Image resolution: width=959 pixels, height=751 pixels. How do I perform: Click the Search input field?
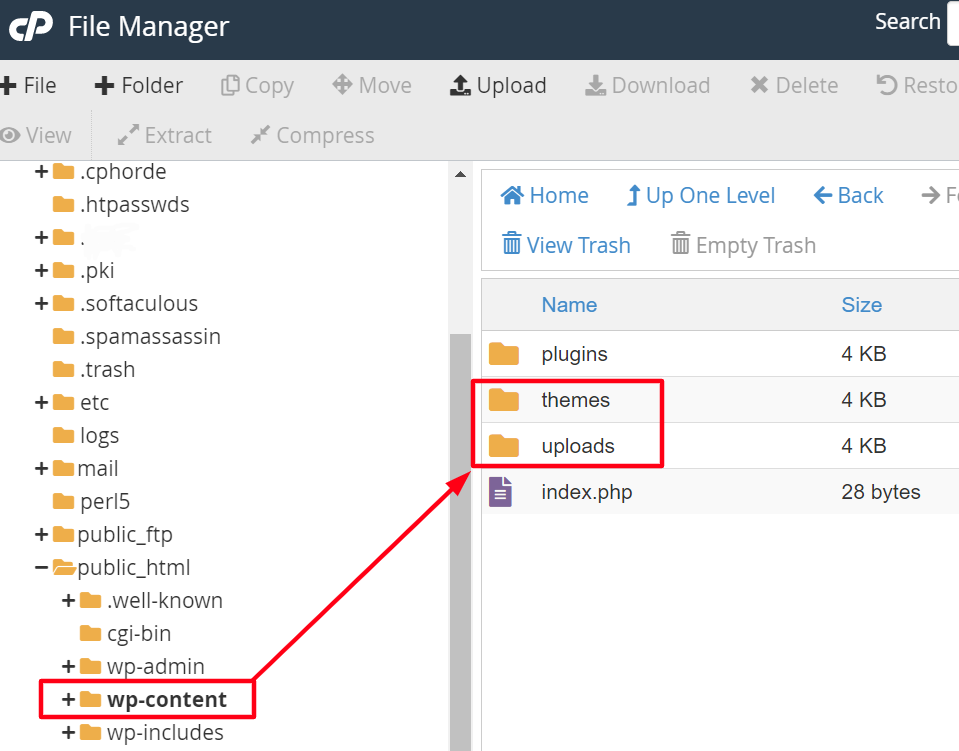953,23
